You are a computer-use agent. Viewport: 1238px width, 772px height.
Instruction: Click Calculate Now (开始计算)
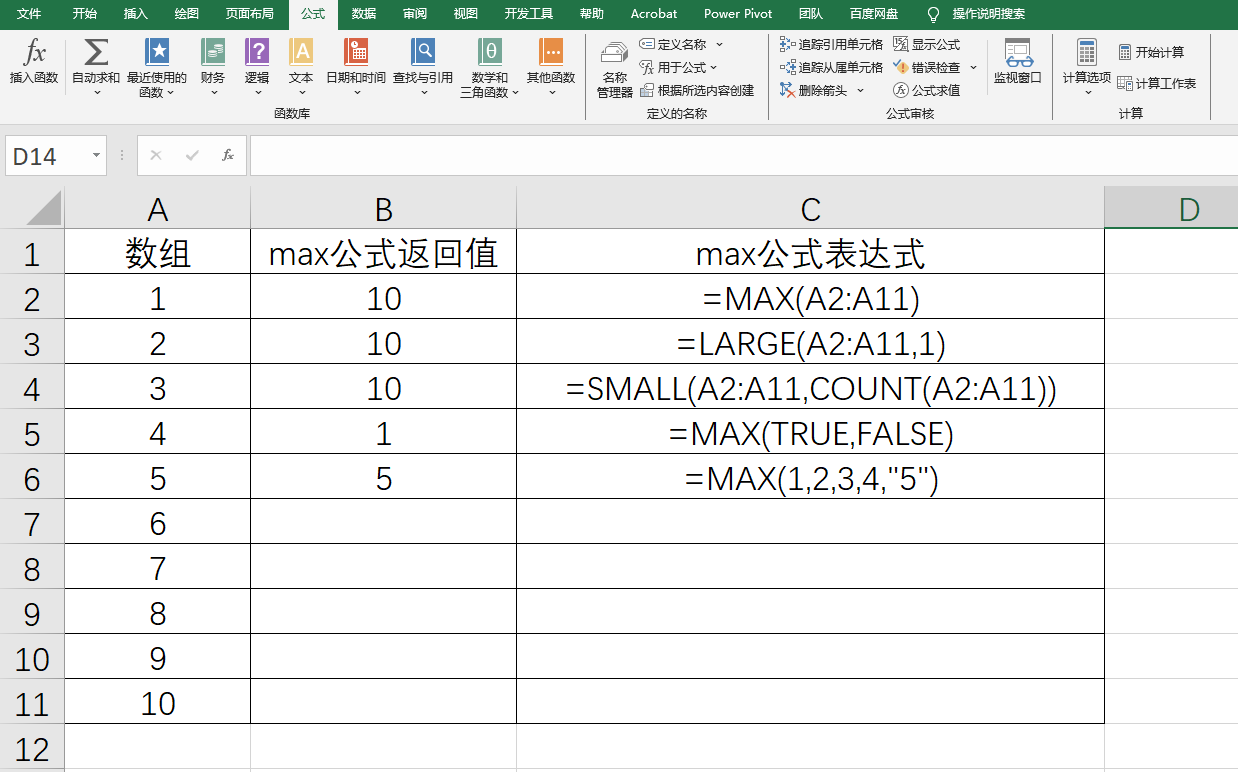tap(1151, 52)
